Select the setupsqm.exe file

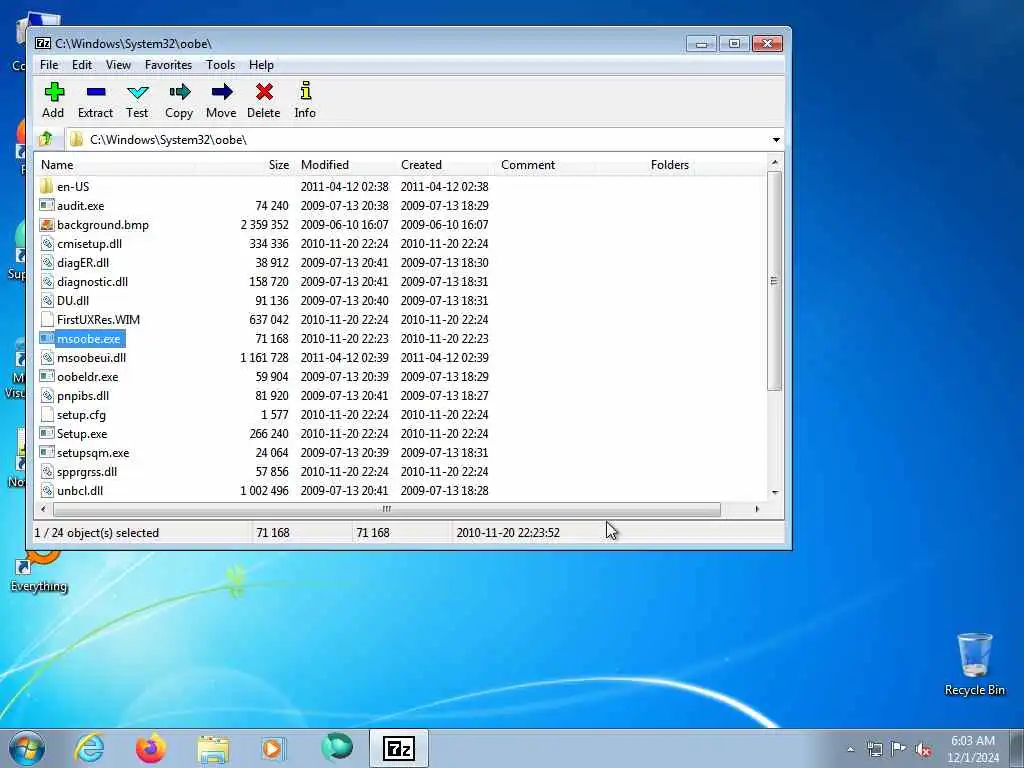point(93,453)
